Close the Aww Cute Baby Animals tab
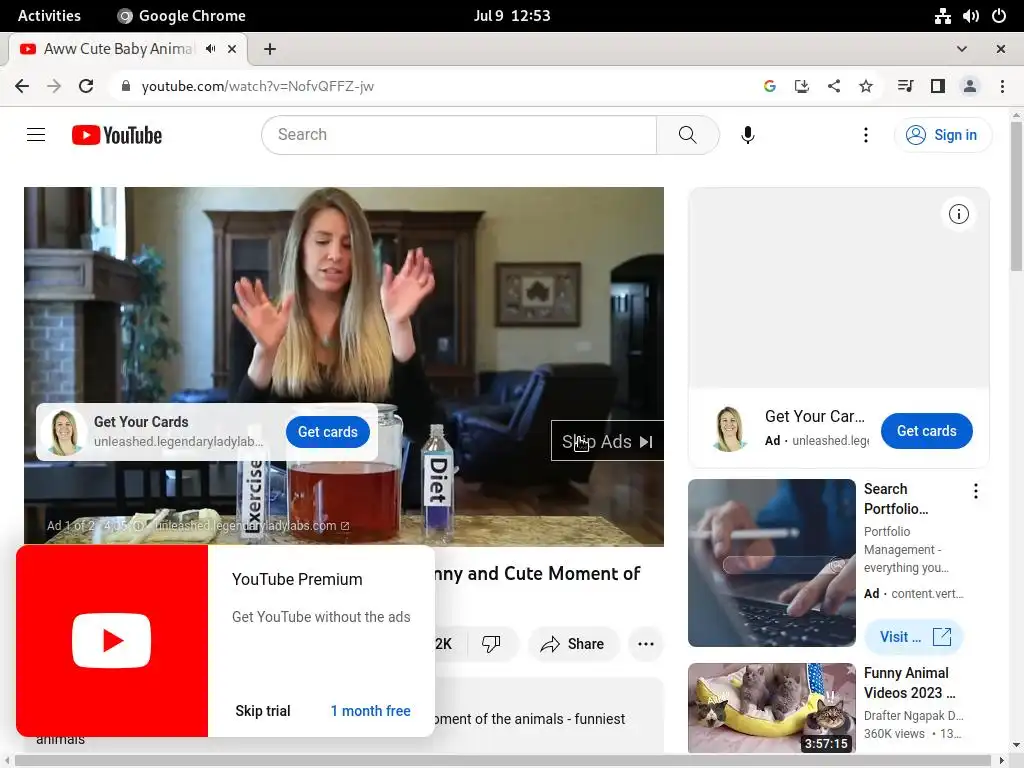The image size is (1024, 768). point(231,48)
